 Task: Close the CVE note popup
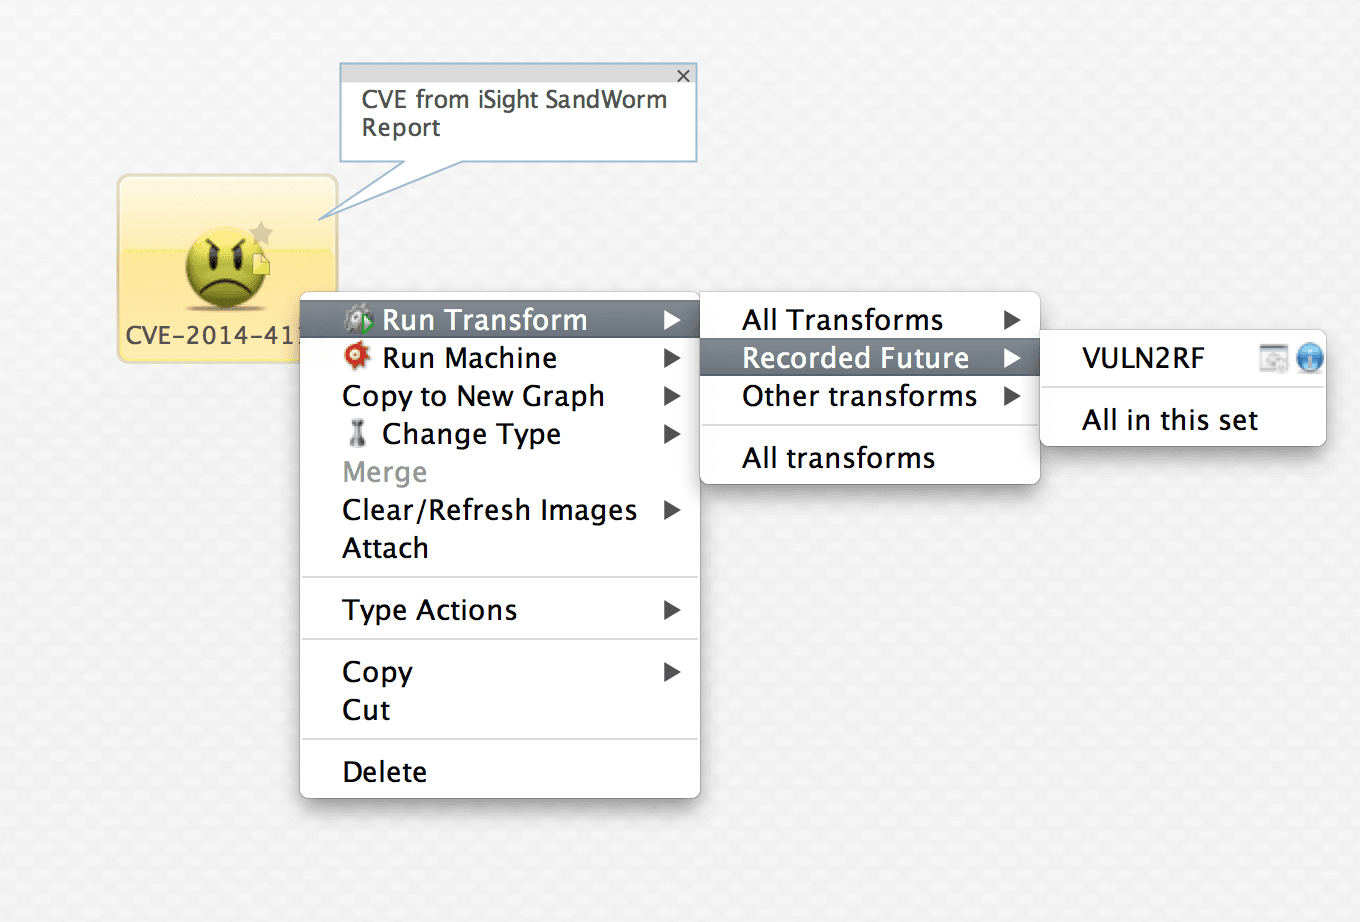(683, 76)
